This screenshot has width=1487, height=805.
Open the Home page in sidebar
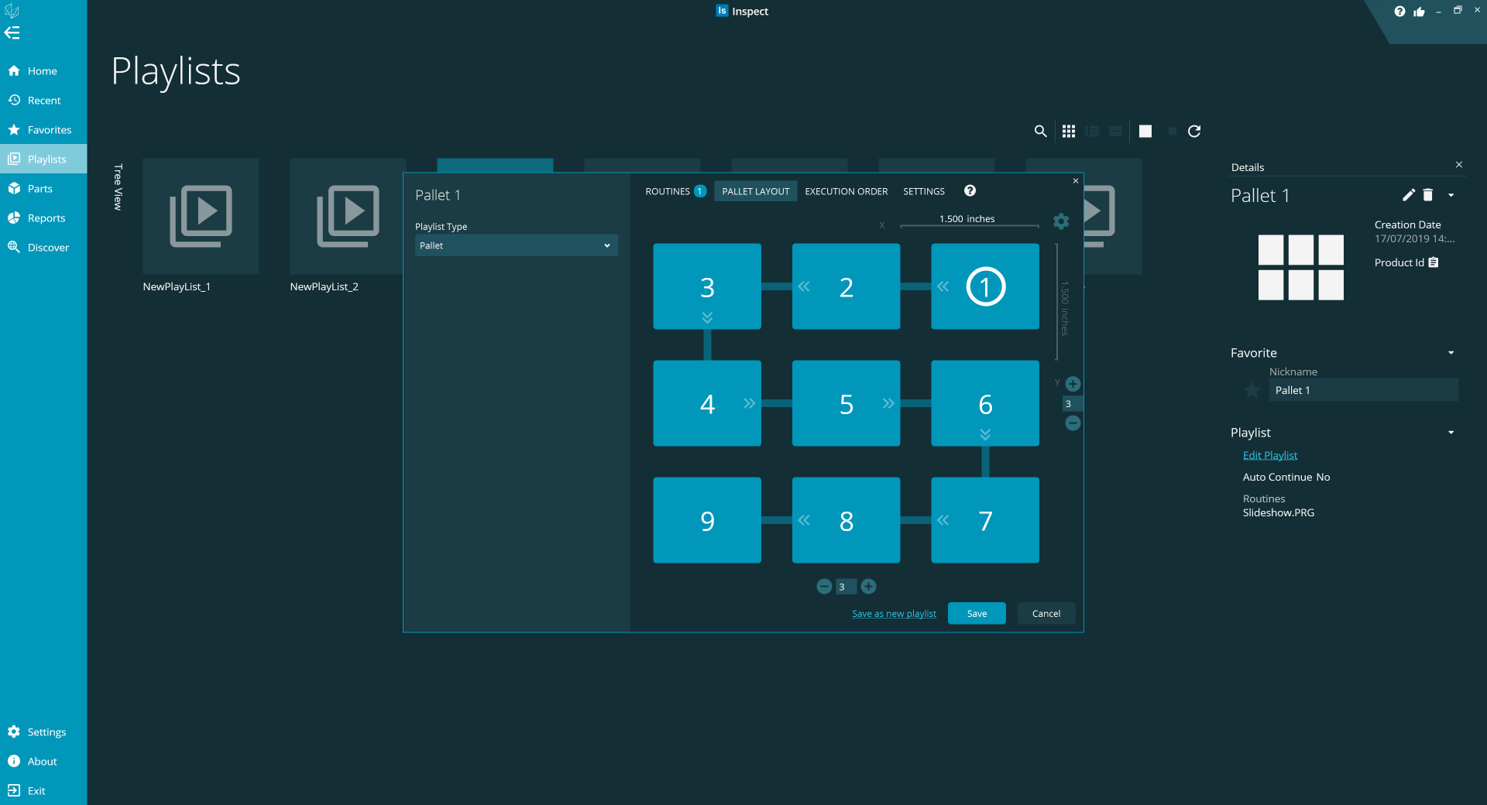coord(43,71)
